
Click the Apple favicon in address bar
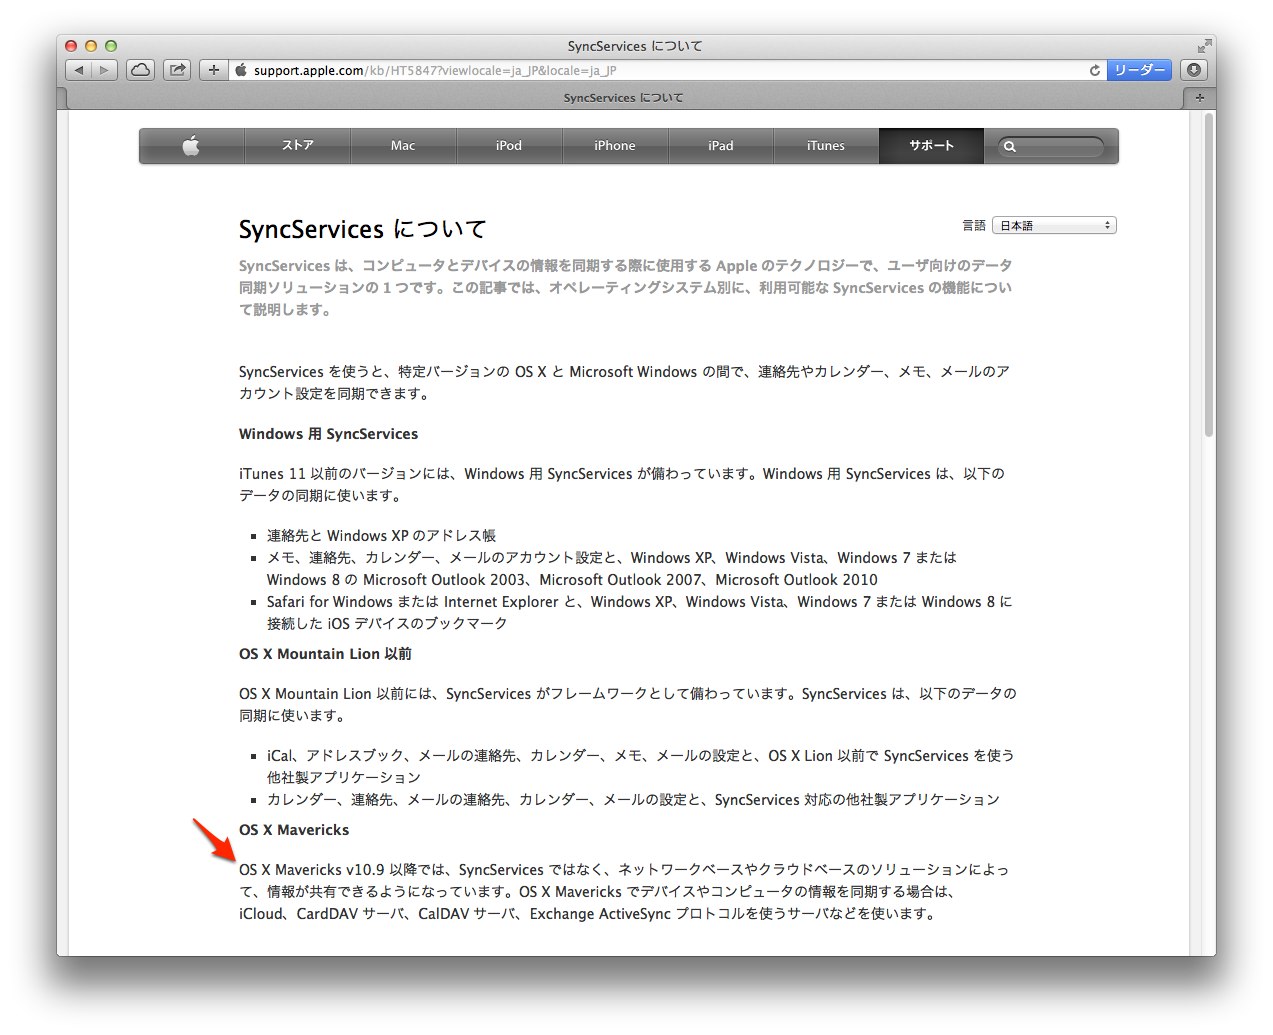click(241, 70)
